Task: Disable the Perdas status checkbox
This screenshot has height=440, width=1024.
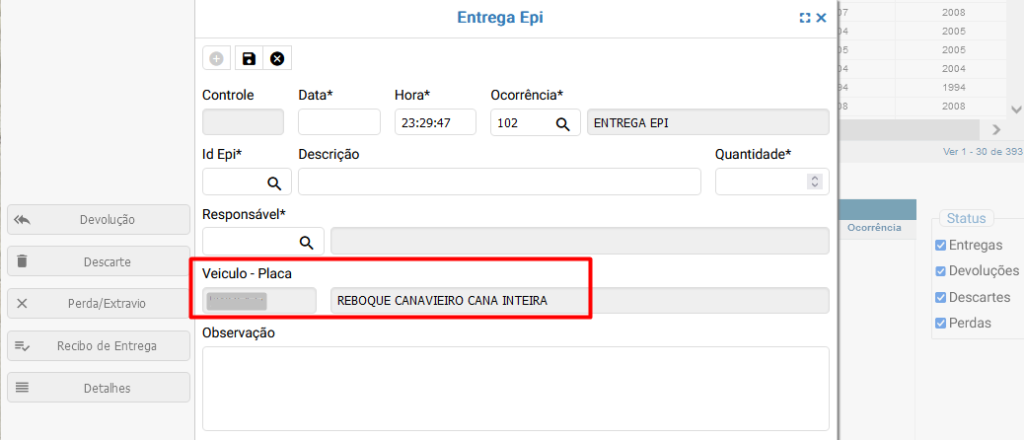Action: (x=939, y=323)
